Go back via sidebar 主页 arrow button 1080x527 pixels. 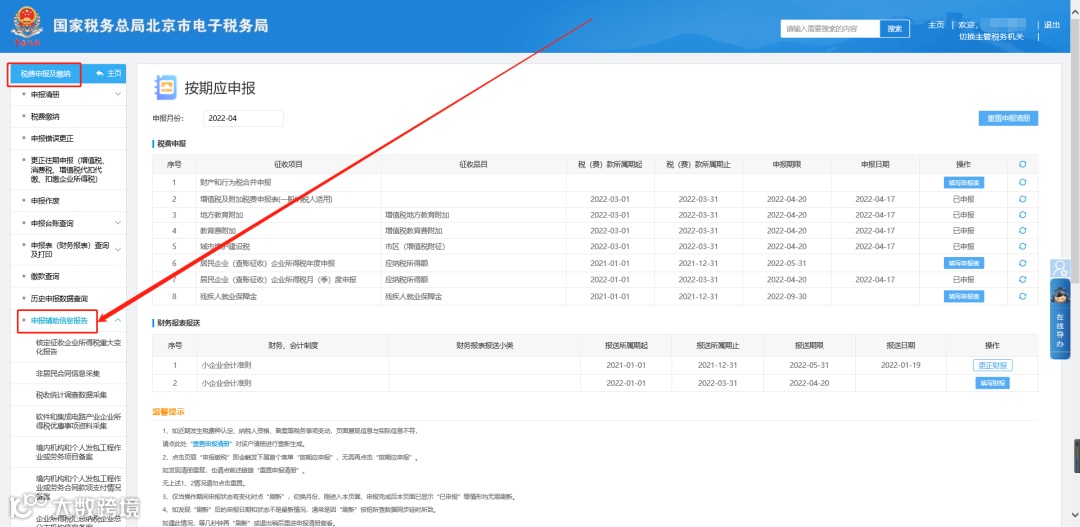[108, 73]
